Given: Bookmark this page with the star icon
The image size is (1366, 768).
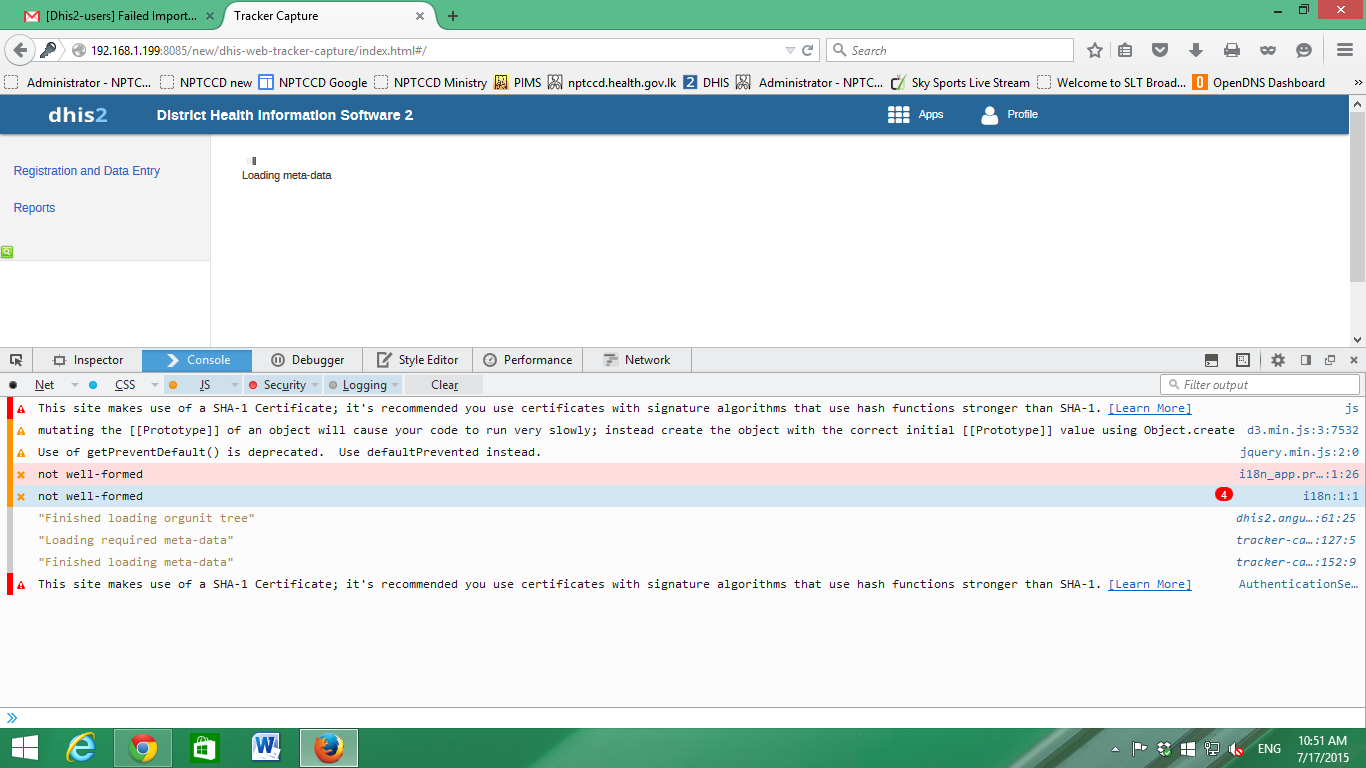Looking at the screenshot, I should (1095, 50).
